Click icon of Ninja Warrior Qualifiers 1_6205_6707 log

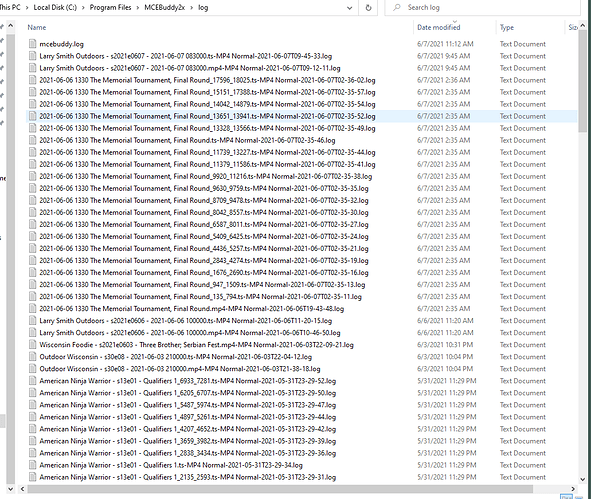(33, 393)
